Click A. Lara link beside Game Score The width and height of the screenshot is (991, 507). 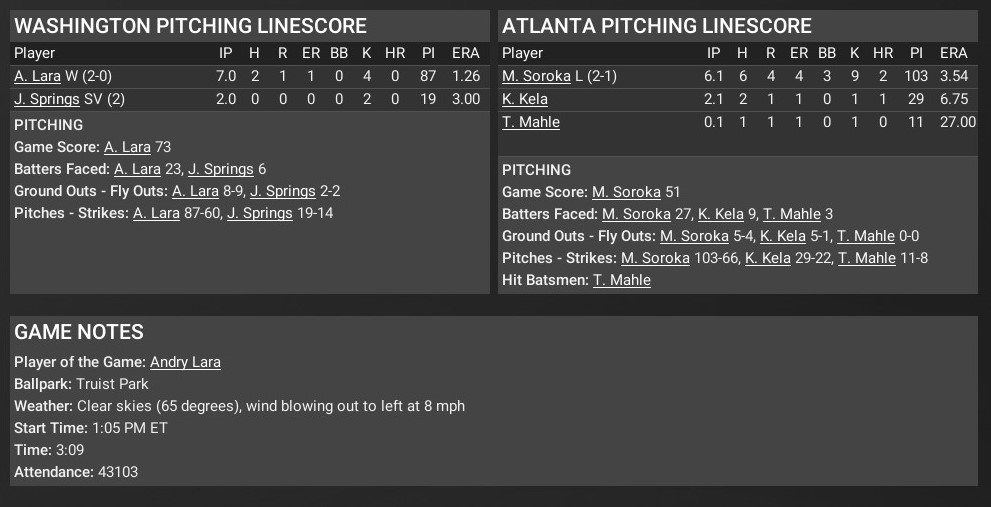pyautogui.click(x=127, y=147)
